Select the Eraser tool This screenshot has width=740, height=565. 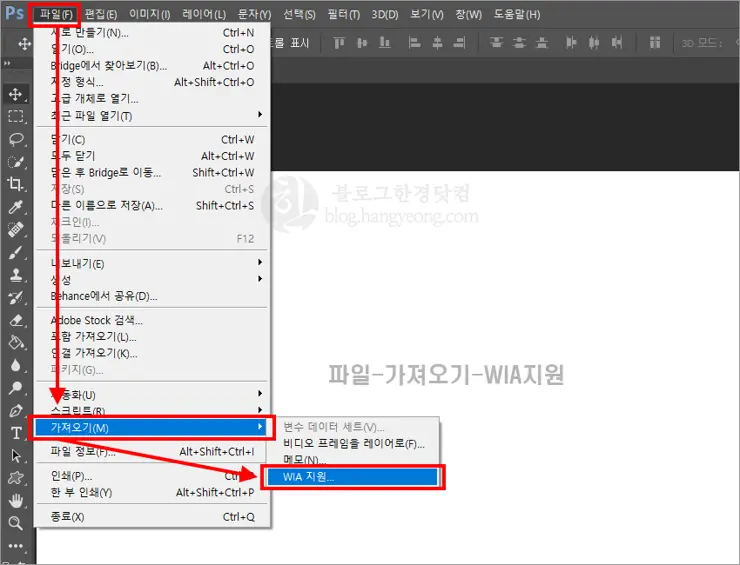pos(16,320)
